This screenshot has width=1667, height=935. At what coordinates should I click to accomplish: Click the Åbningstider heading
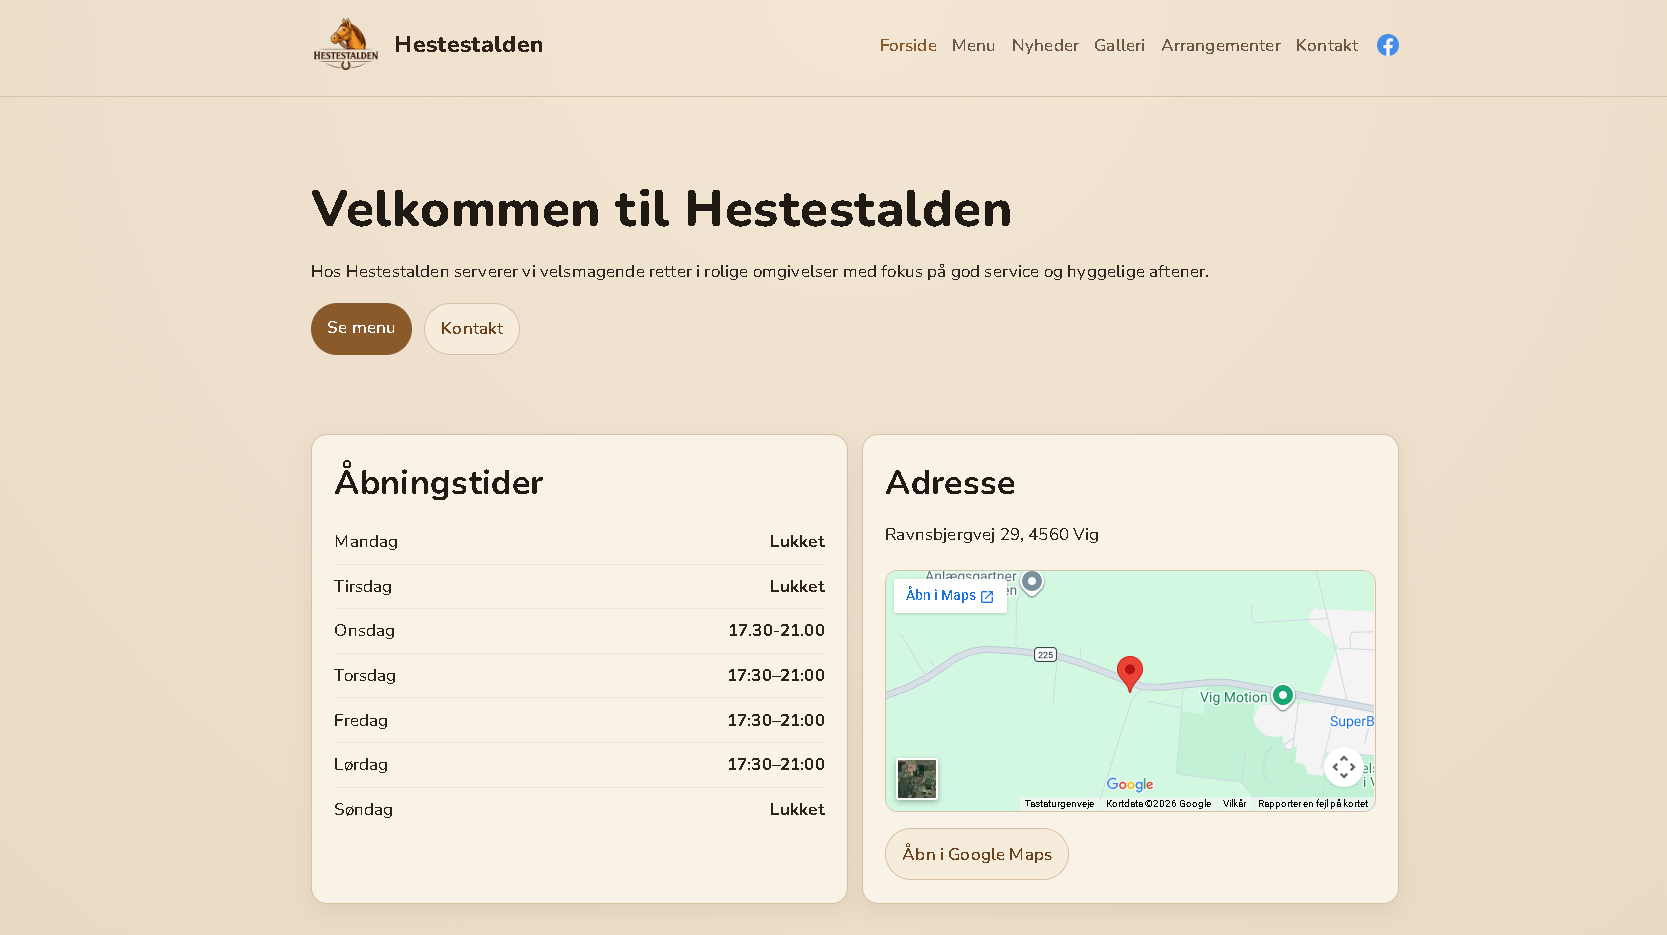438,481
